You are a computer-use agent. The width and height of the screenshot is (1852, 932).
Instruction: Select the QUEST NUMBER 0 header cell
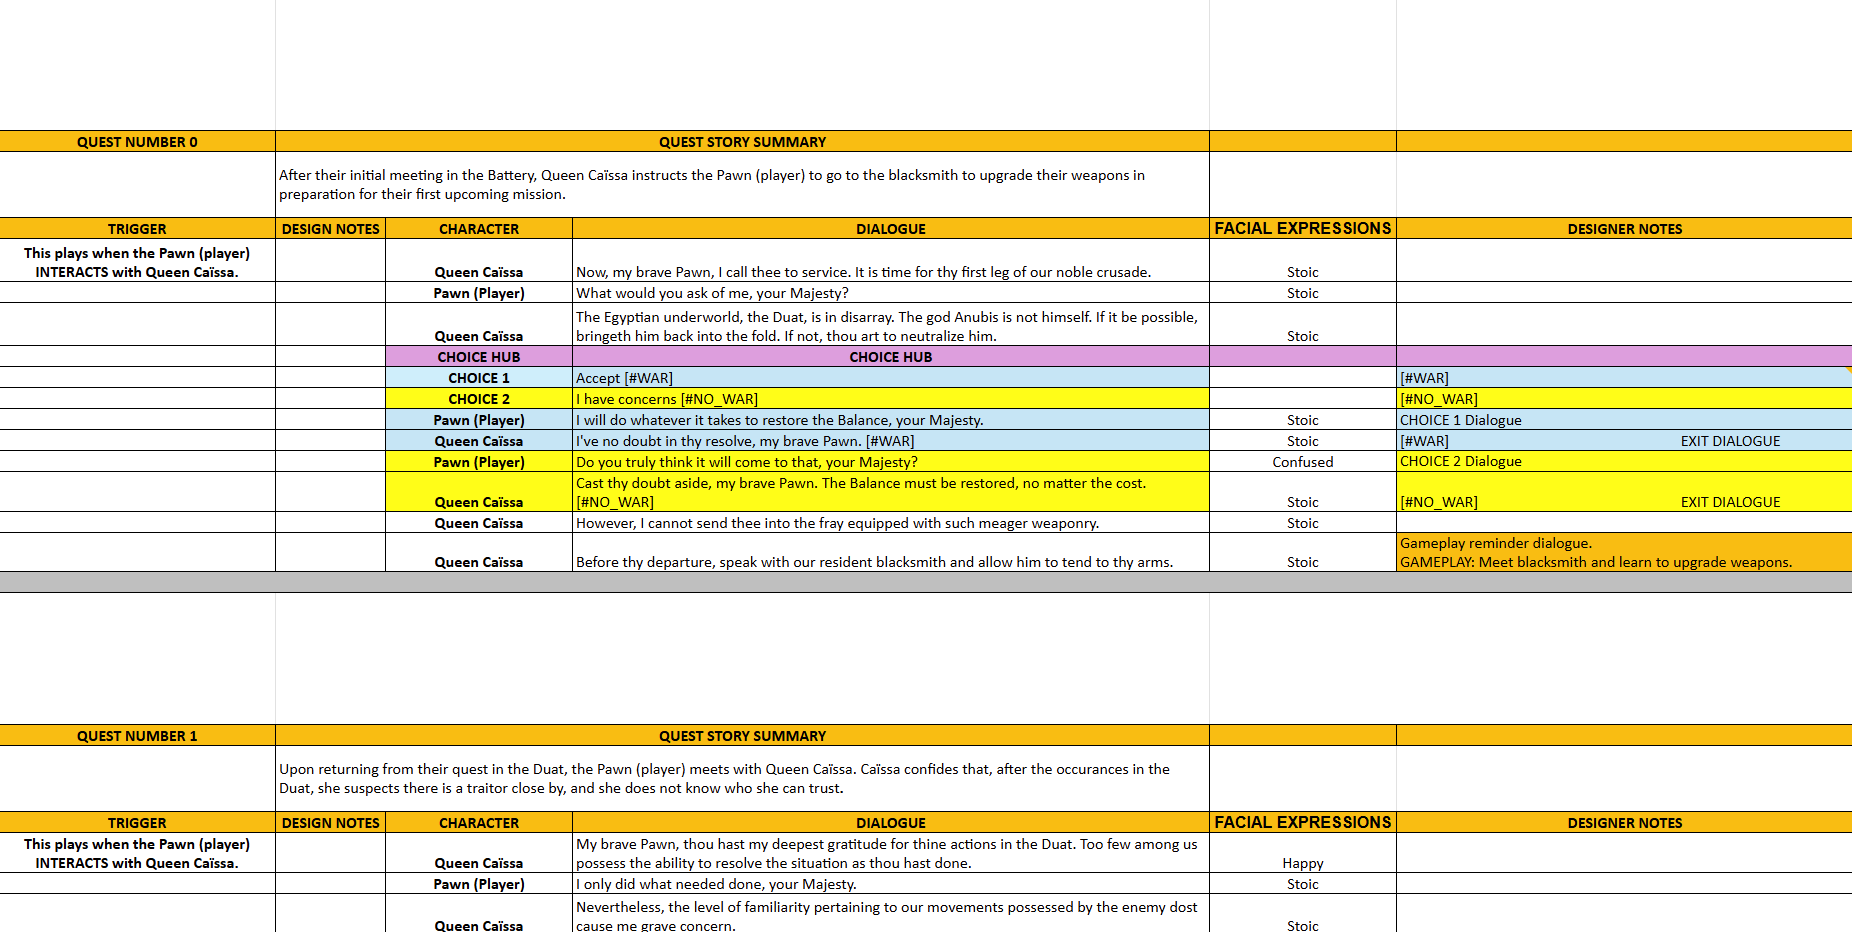tap(137, 142)
